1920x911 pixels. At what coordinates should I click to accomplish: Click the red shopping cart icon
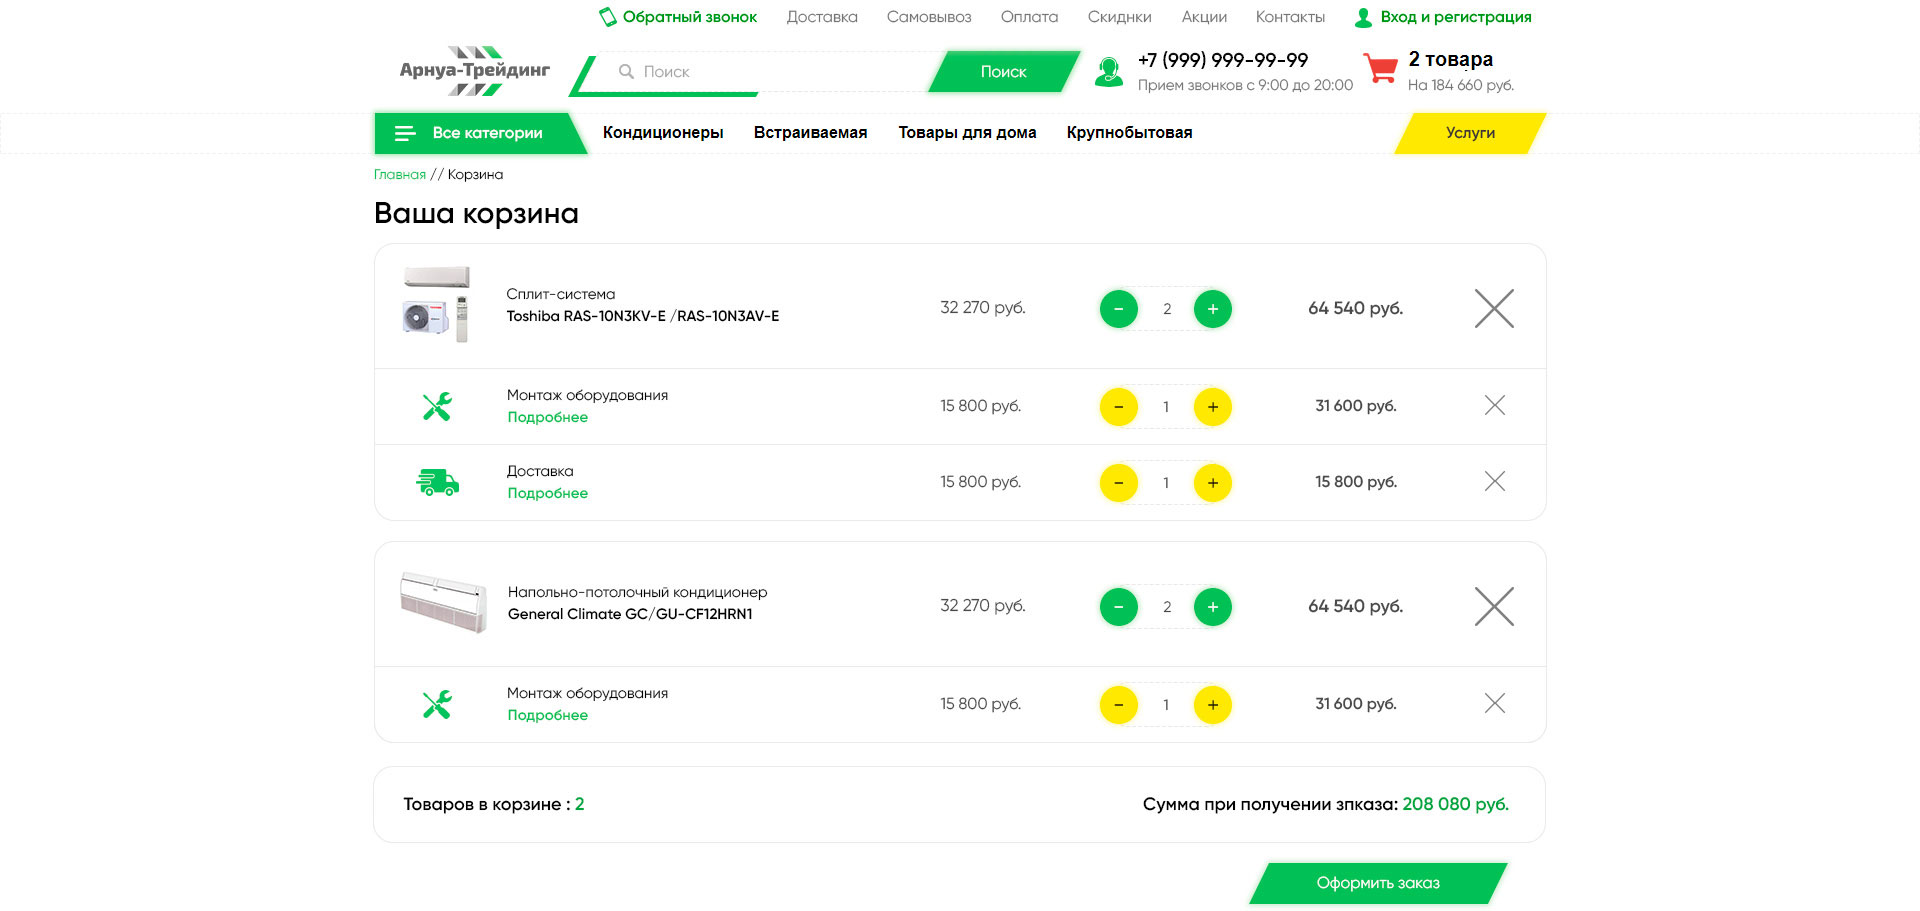tap(1381, 69)
